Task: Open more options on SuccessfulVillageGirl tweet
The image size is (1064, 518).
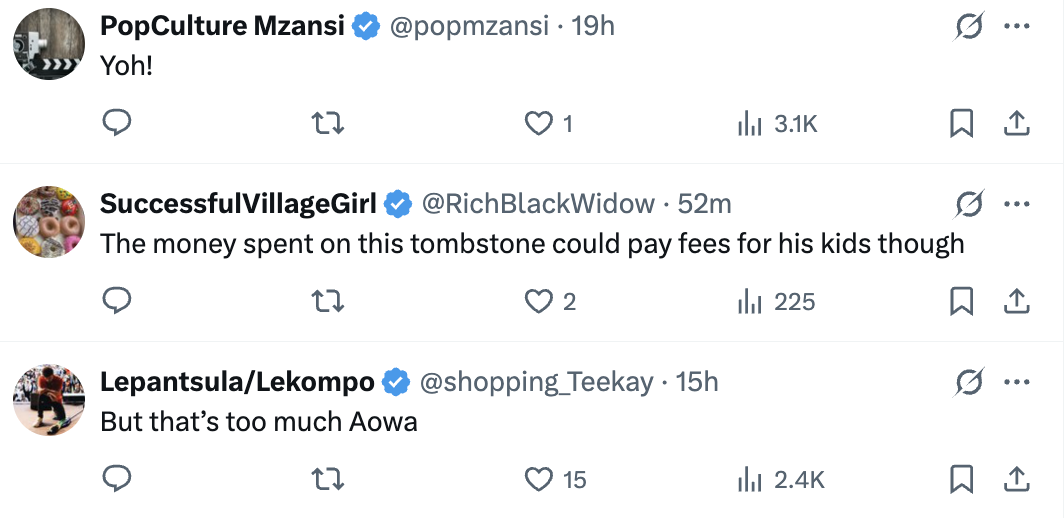Action: click(x=1016, y=205)
